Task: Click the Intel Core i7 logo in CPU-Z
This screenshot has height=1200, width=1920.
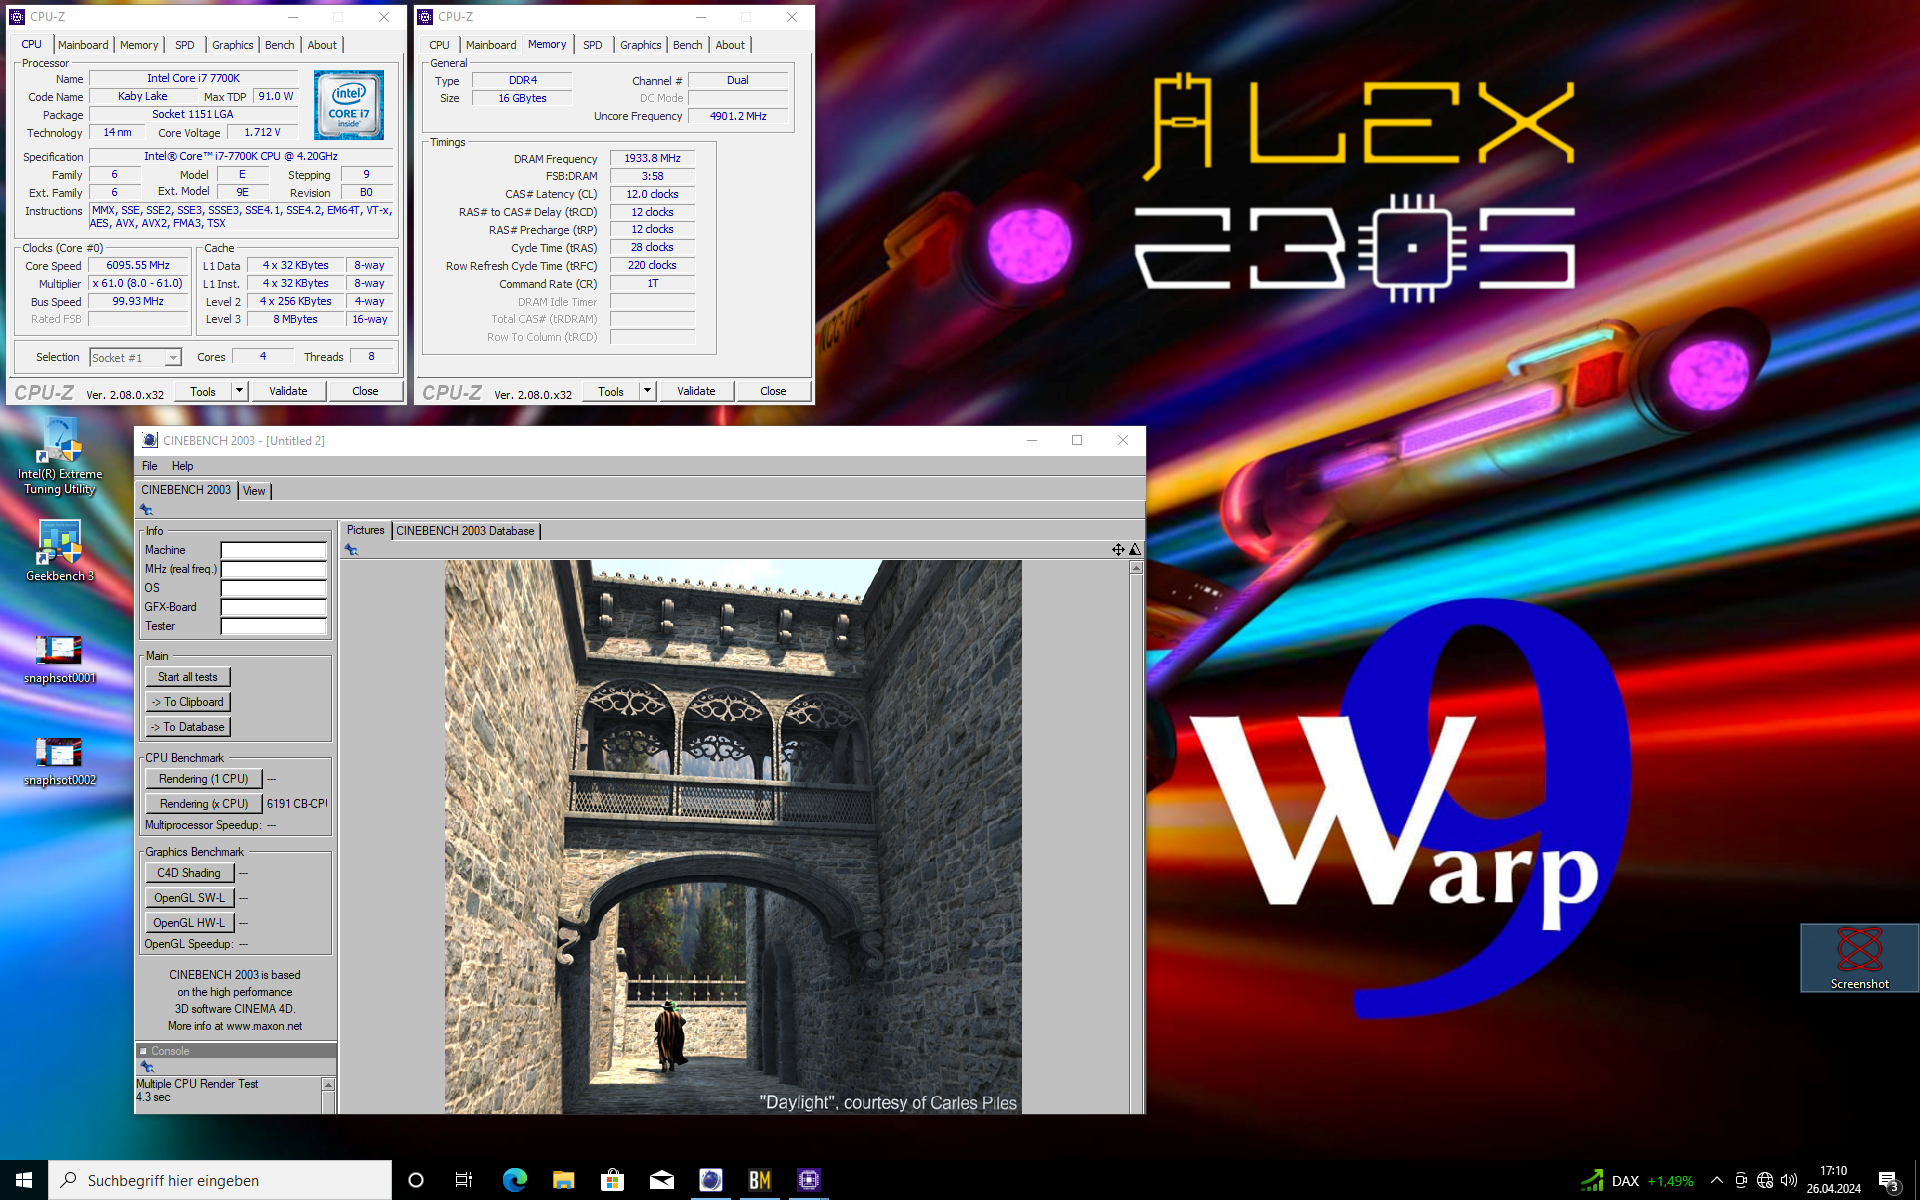Action: click(x=349, y=105)
